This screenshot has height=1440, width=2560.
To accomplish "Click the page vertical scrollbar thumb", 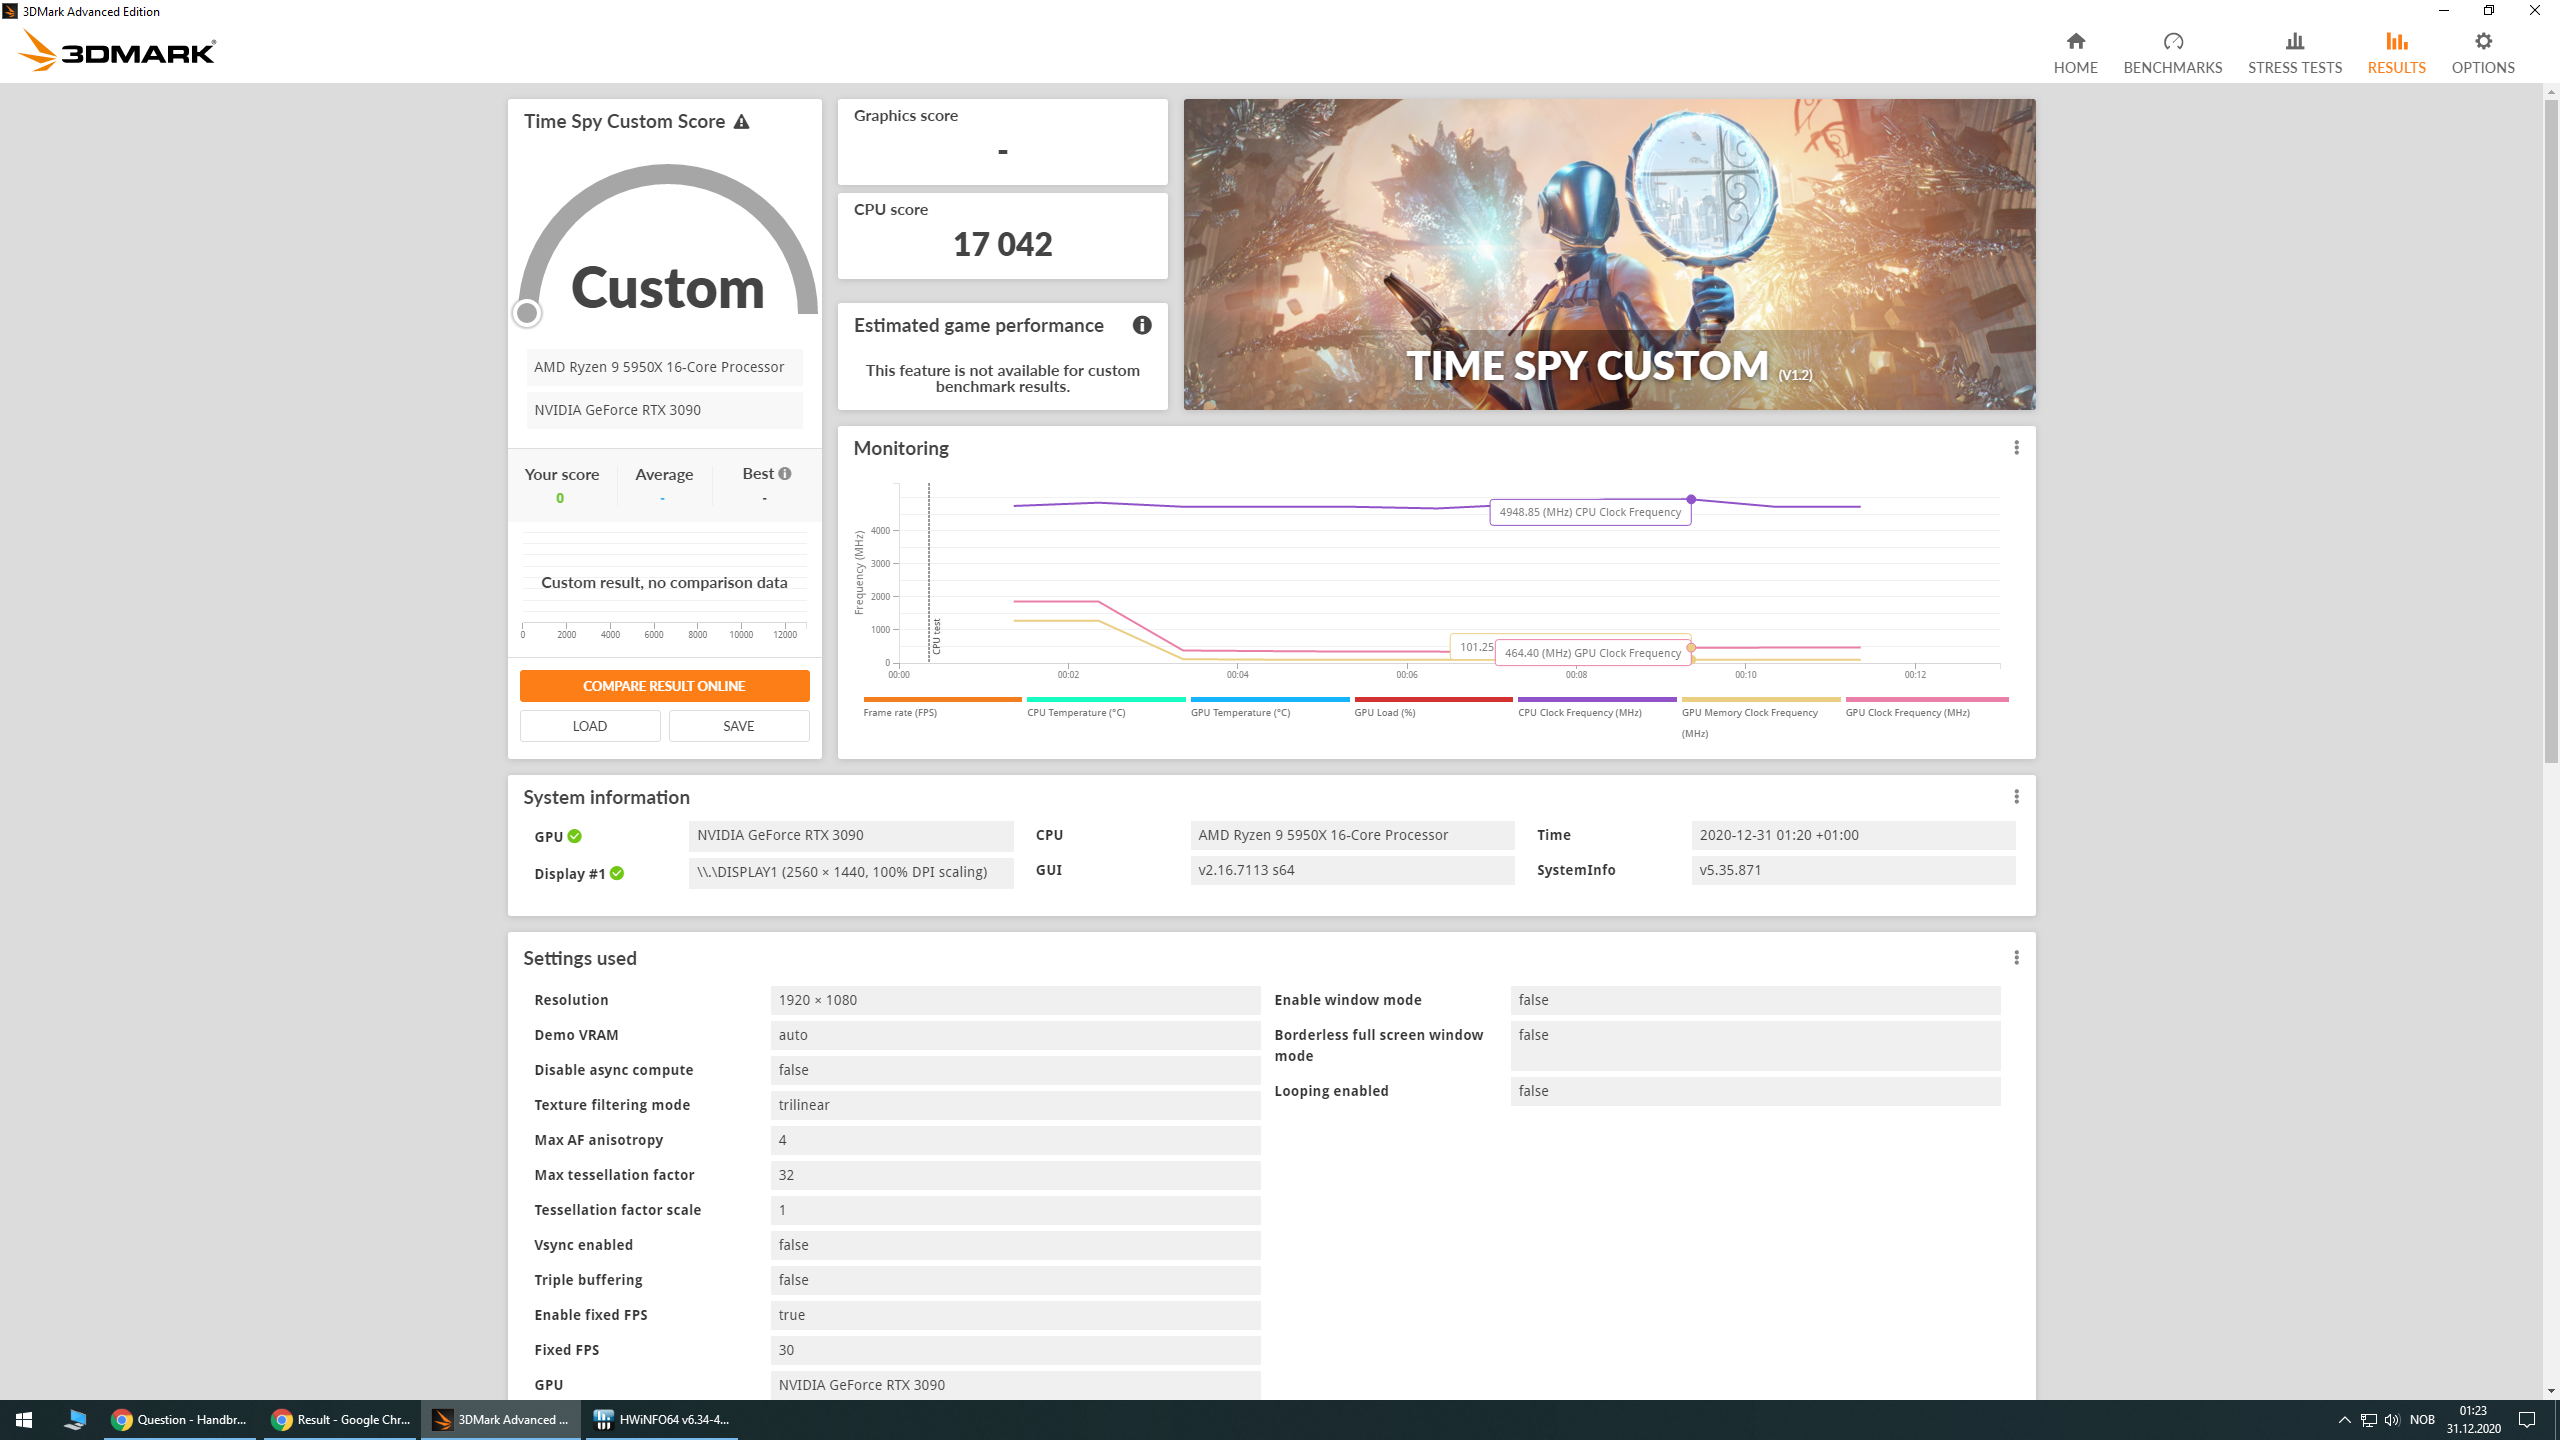I will 2551,430.
